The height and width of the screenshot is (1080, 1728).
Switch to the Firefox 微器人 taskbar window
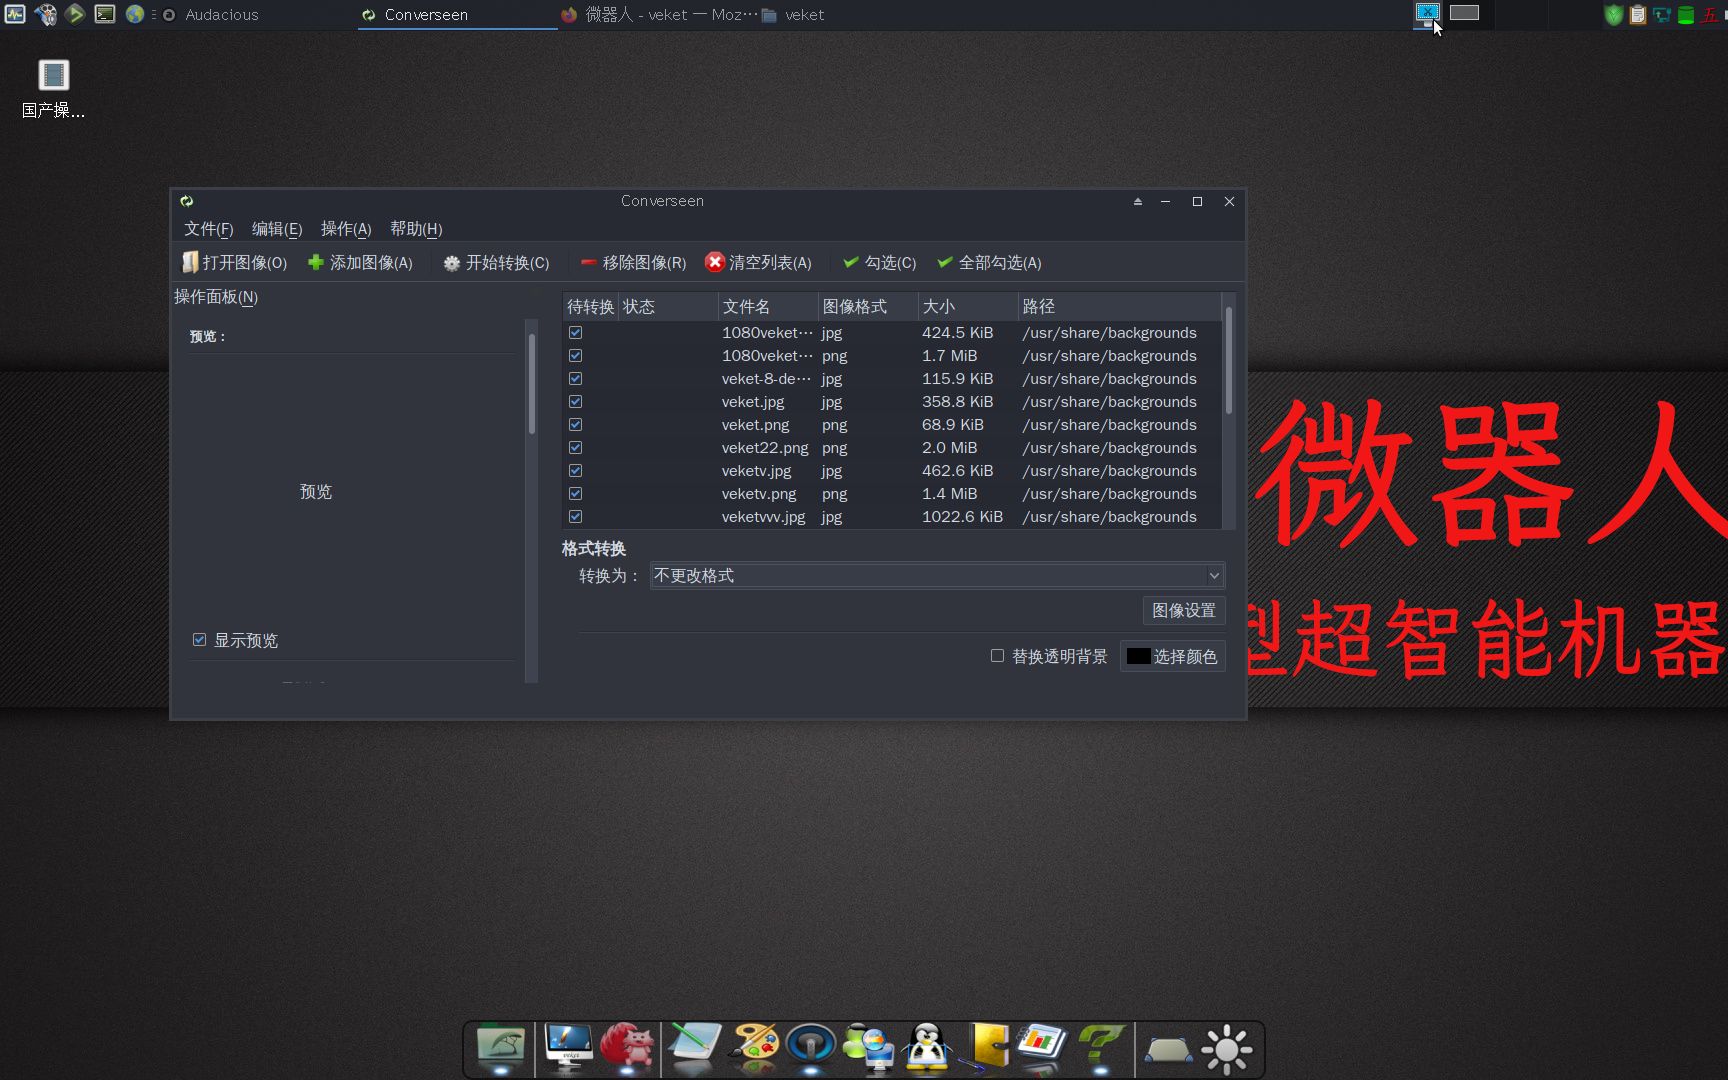[658, 15]
